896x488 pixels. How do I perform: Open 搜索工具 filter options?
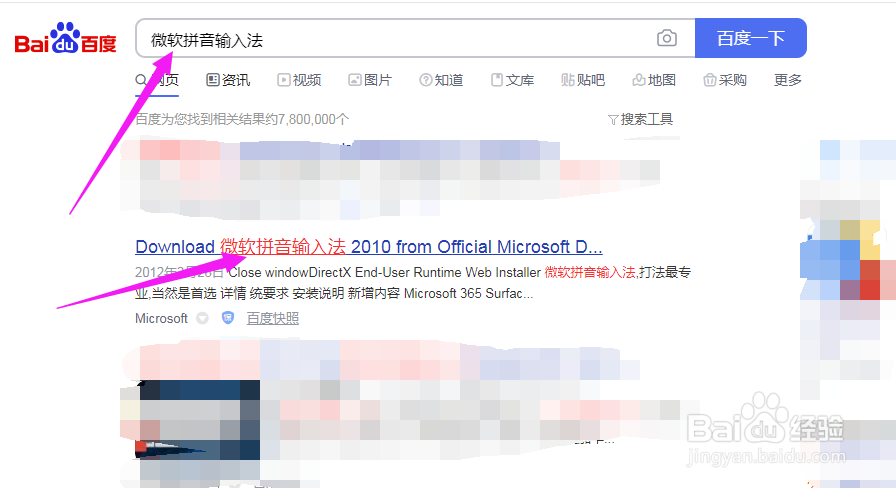point(641,119)
